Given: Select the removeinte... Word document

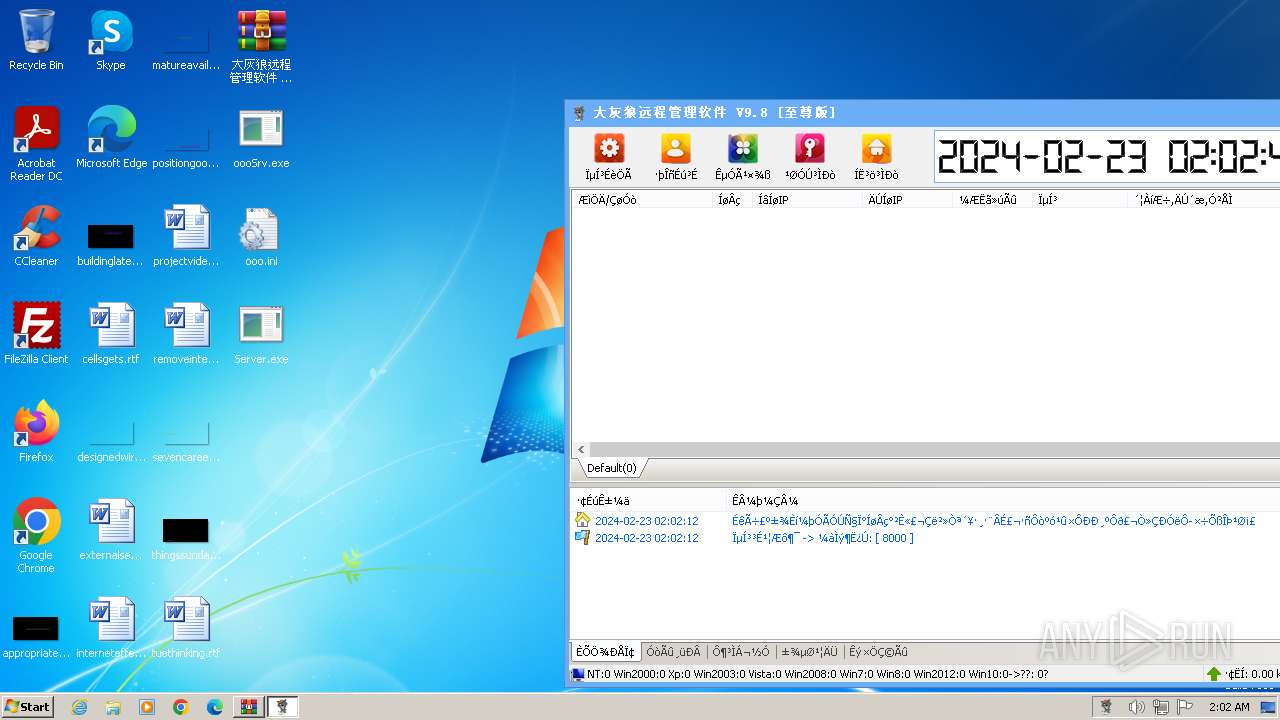Looking at the screenshot, I should click(x=186, y=334).
